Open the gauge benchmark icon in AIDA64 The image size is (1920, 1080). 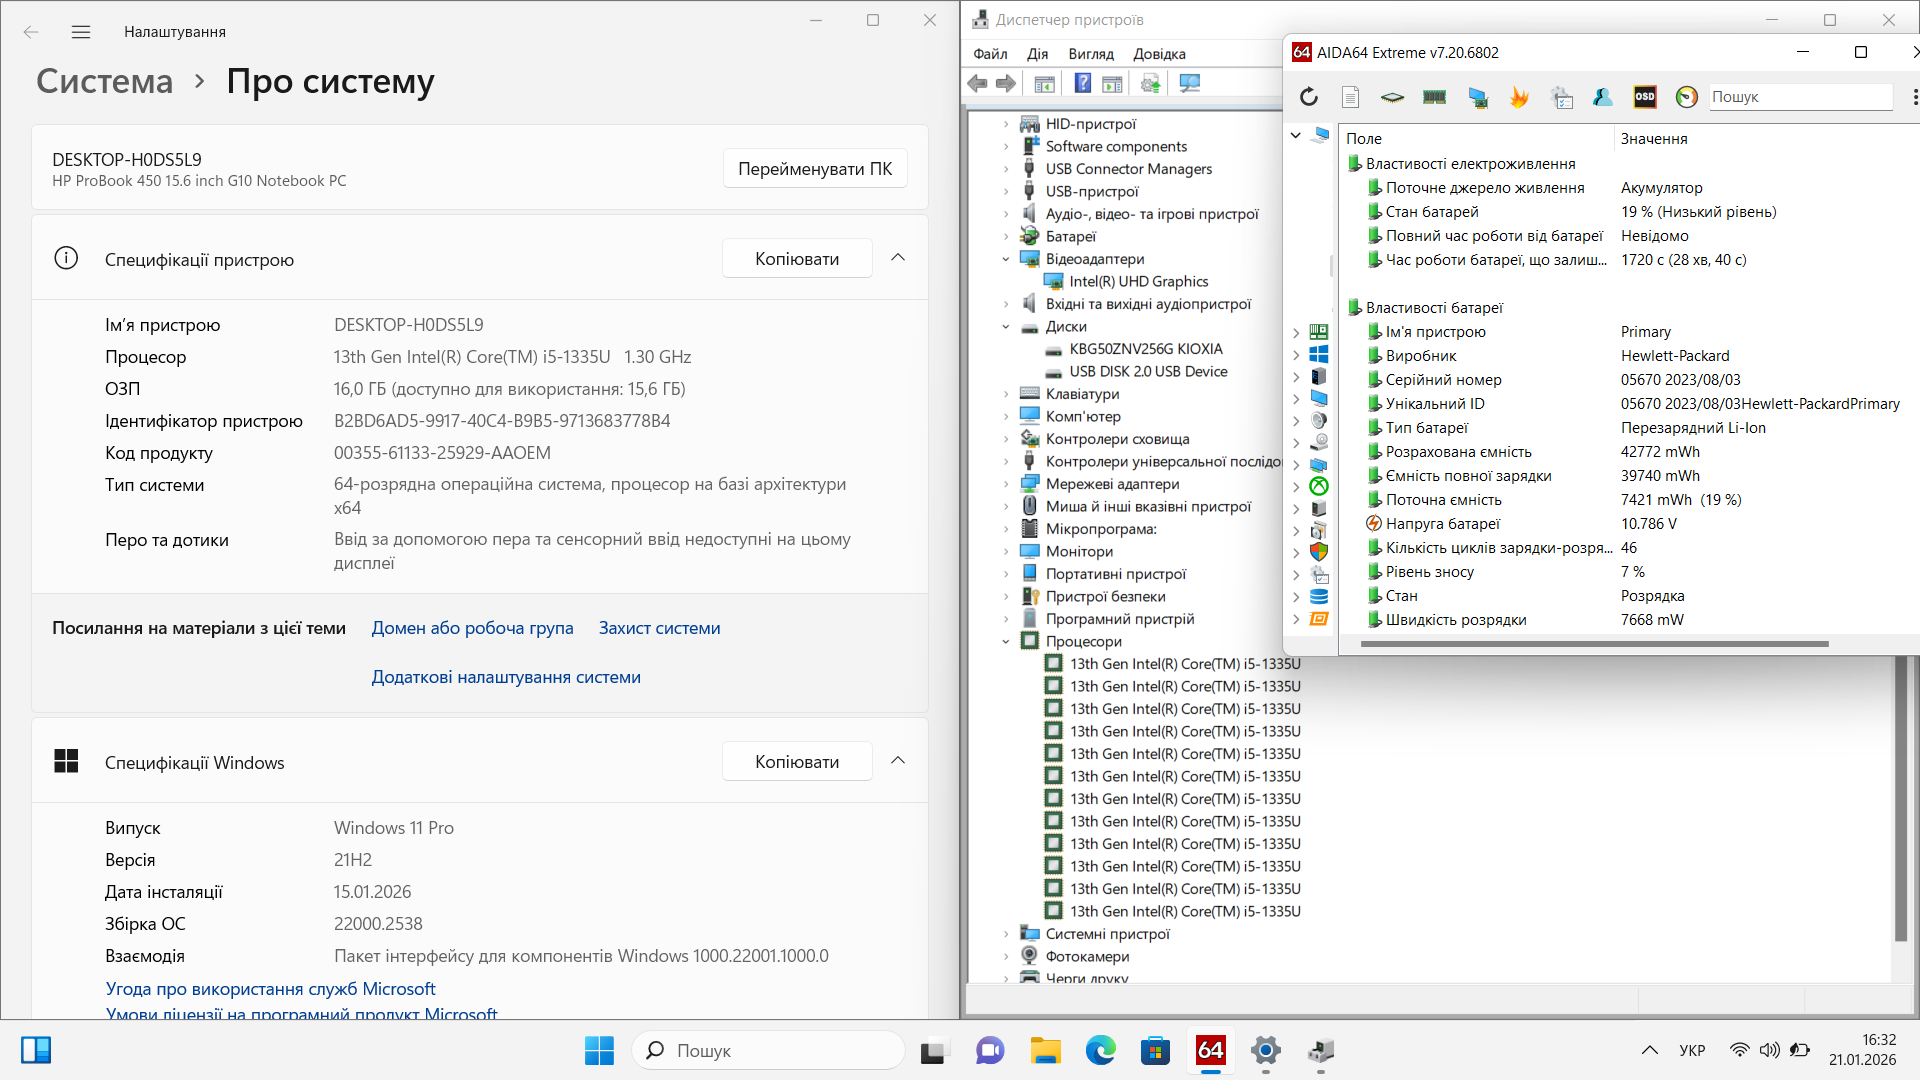(1687, 97)
